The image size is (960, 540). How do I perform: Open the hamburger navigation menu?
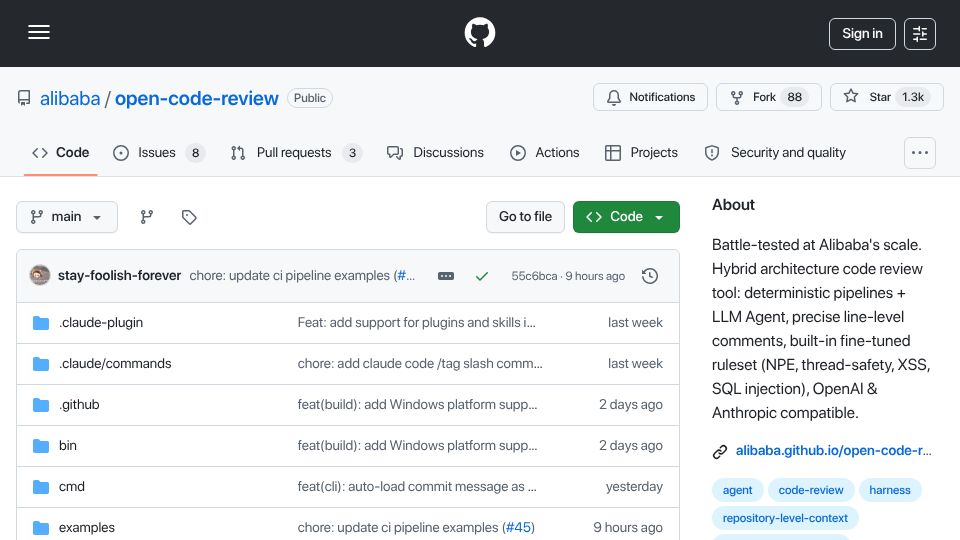(39, 32)
